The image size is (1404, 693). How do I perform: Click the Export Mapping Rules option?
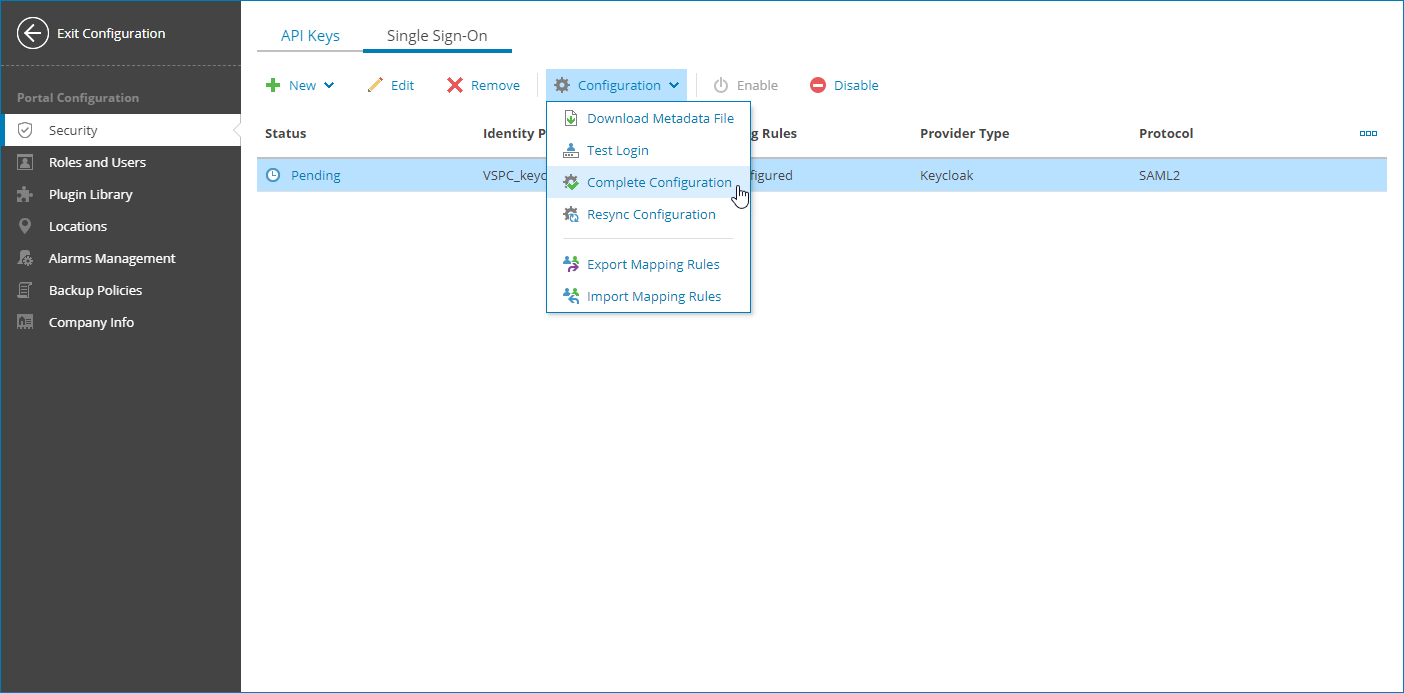pyautogui.click(x=654, y=264)
